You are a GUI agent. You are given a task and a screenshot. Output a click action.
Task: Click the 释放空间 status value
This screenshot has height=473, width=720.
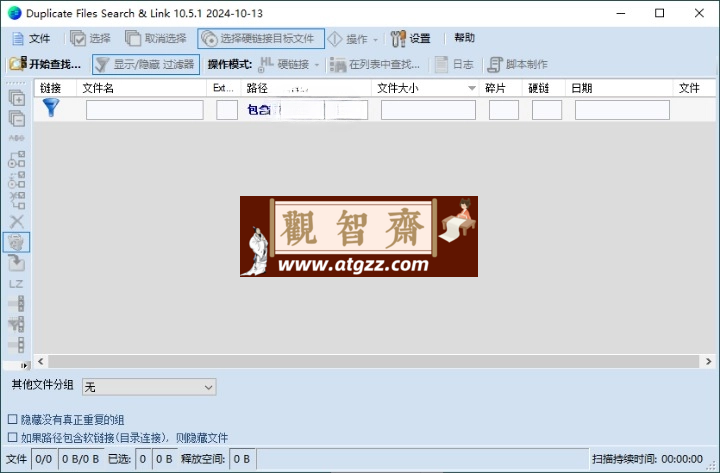[242, 459]
